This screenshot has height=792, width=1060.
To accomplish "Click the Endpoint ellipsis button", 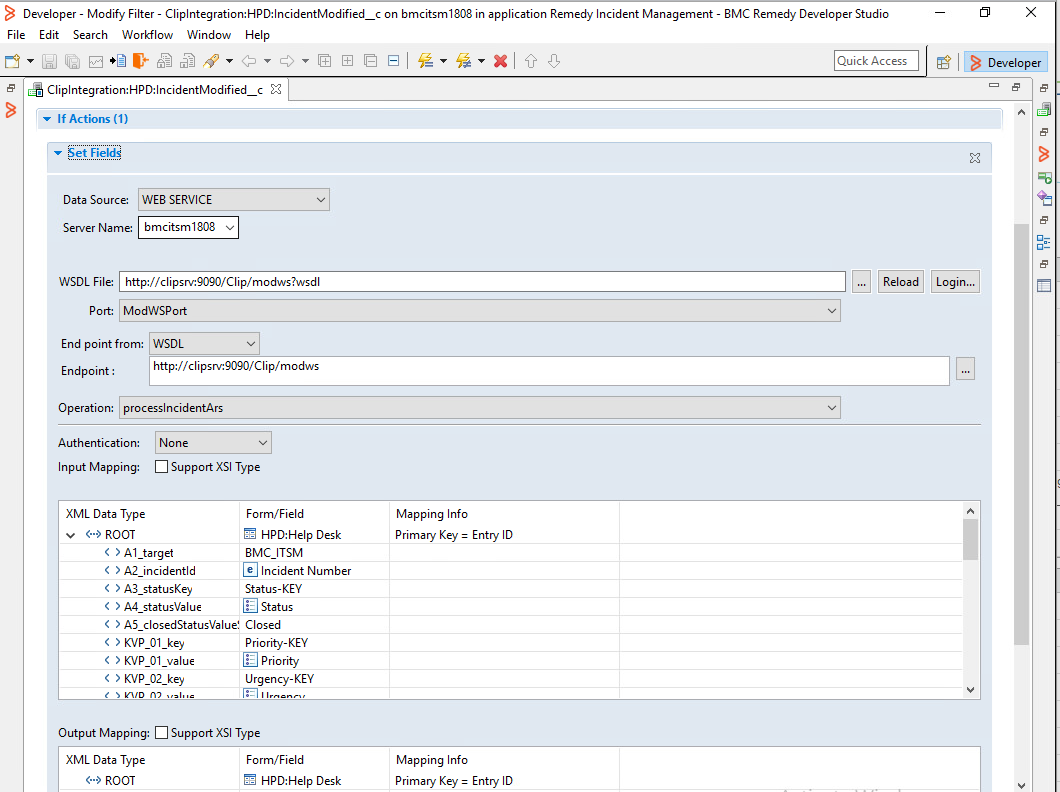I will 965,370.
